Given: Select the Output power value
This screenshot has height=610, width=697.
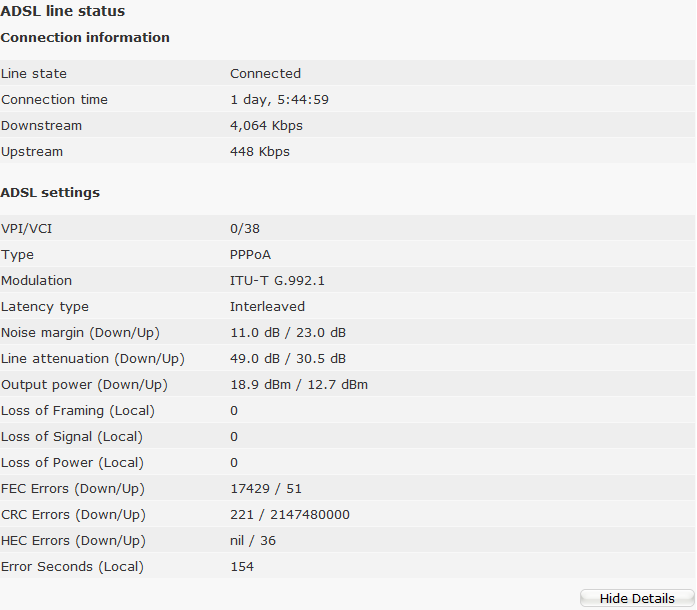Looking at the screenshot, I should (299, 384).
